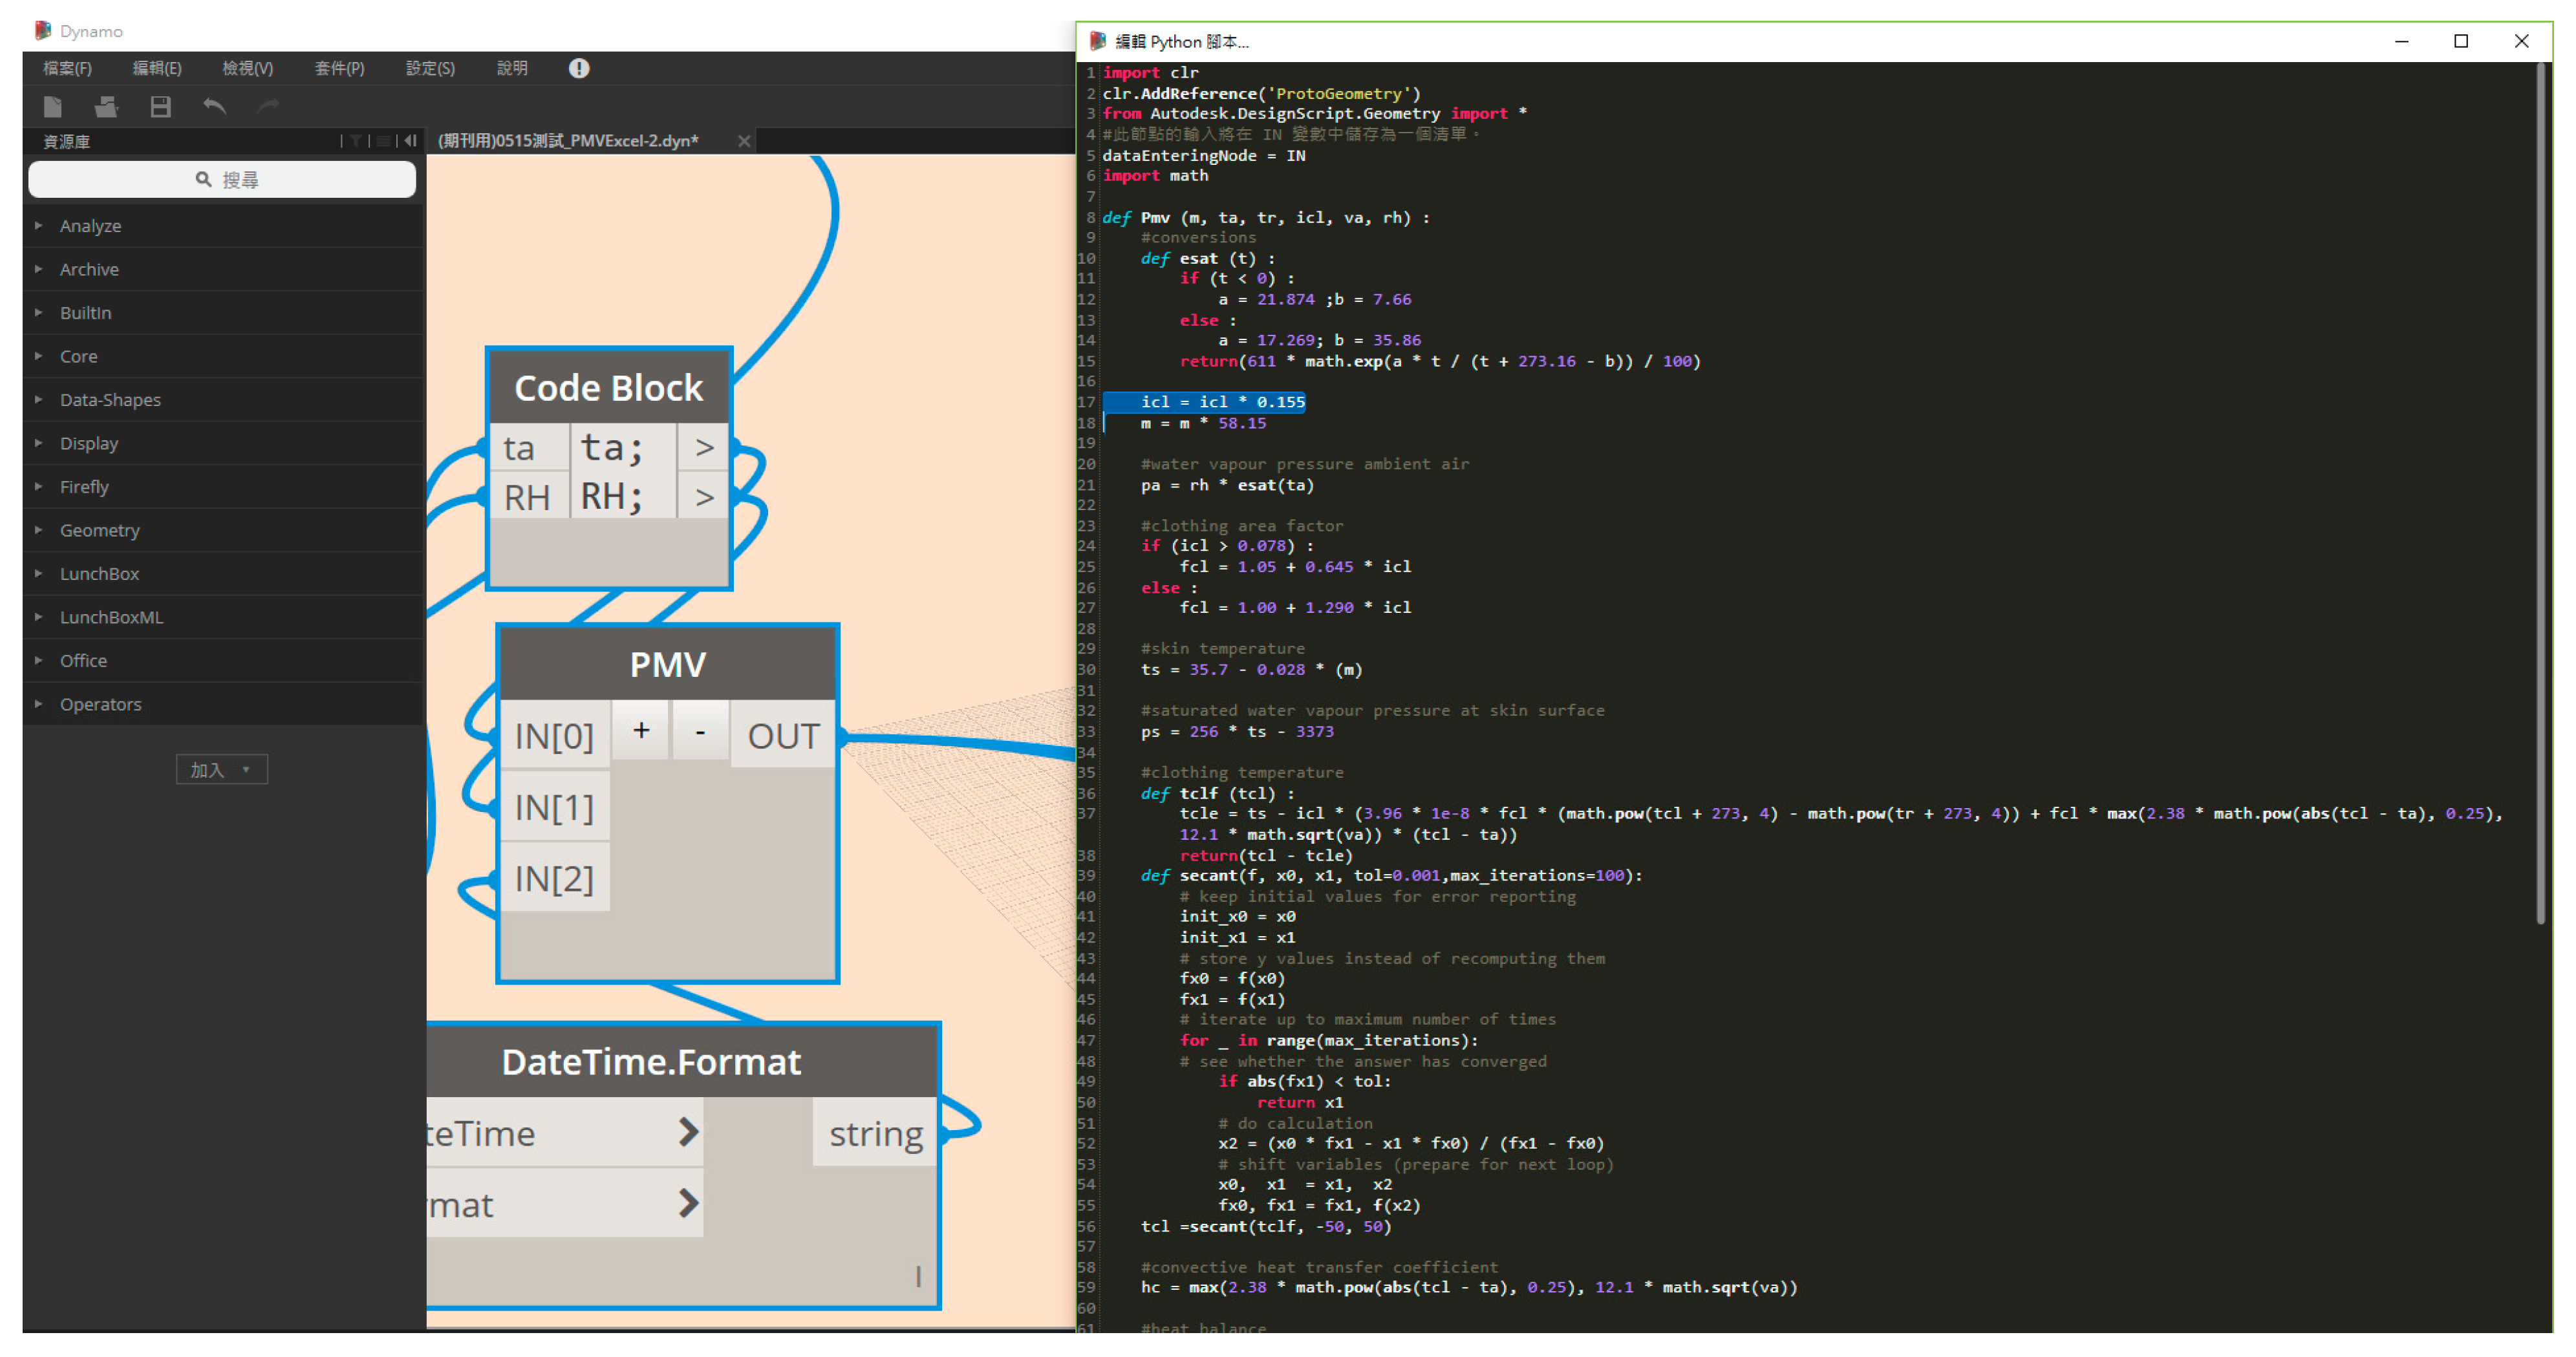This screenshot has width=2576, height=1357.
Task: Click the New file icon in Dynamo toolbar
Action: tap(53, 107)
